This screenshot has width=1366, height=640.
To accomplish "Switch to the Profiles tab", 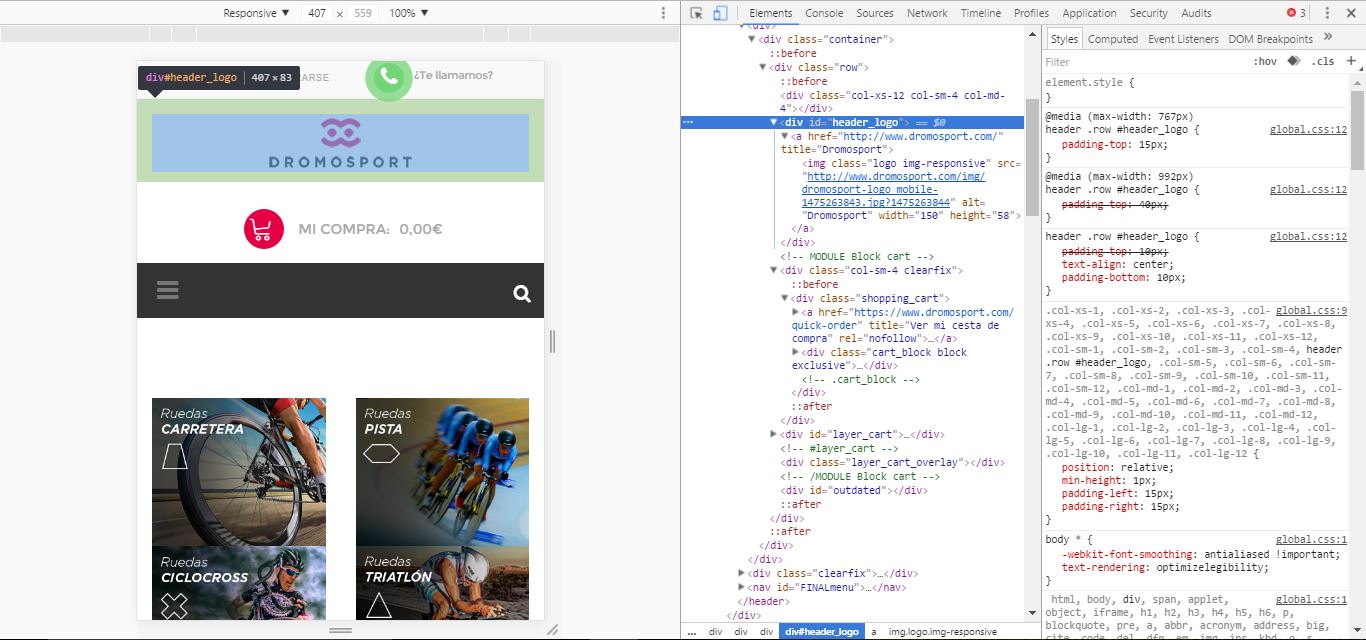I will coord(1031,13).
